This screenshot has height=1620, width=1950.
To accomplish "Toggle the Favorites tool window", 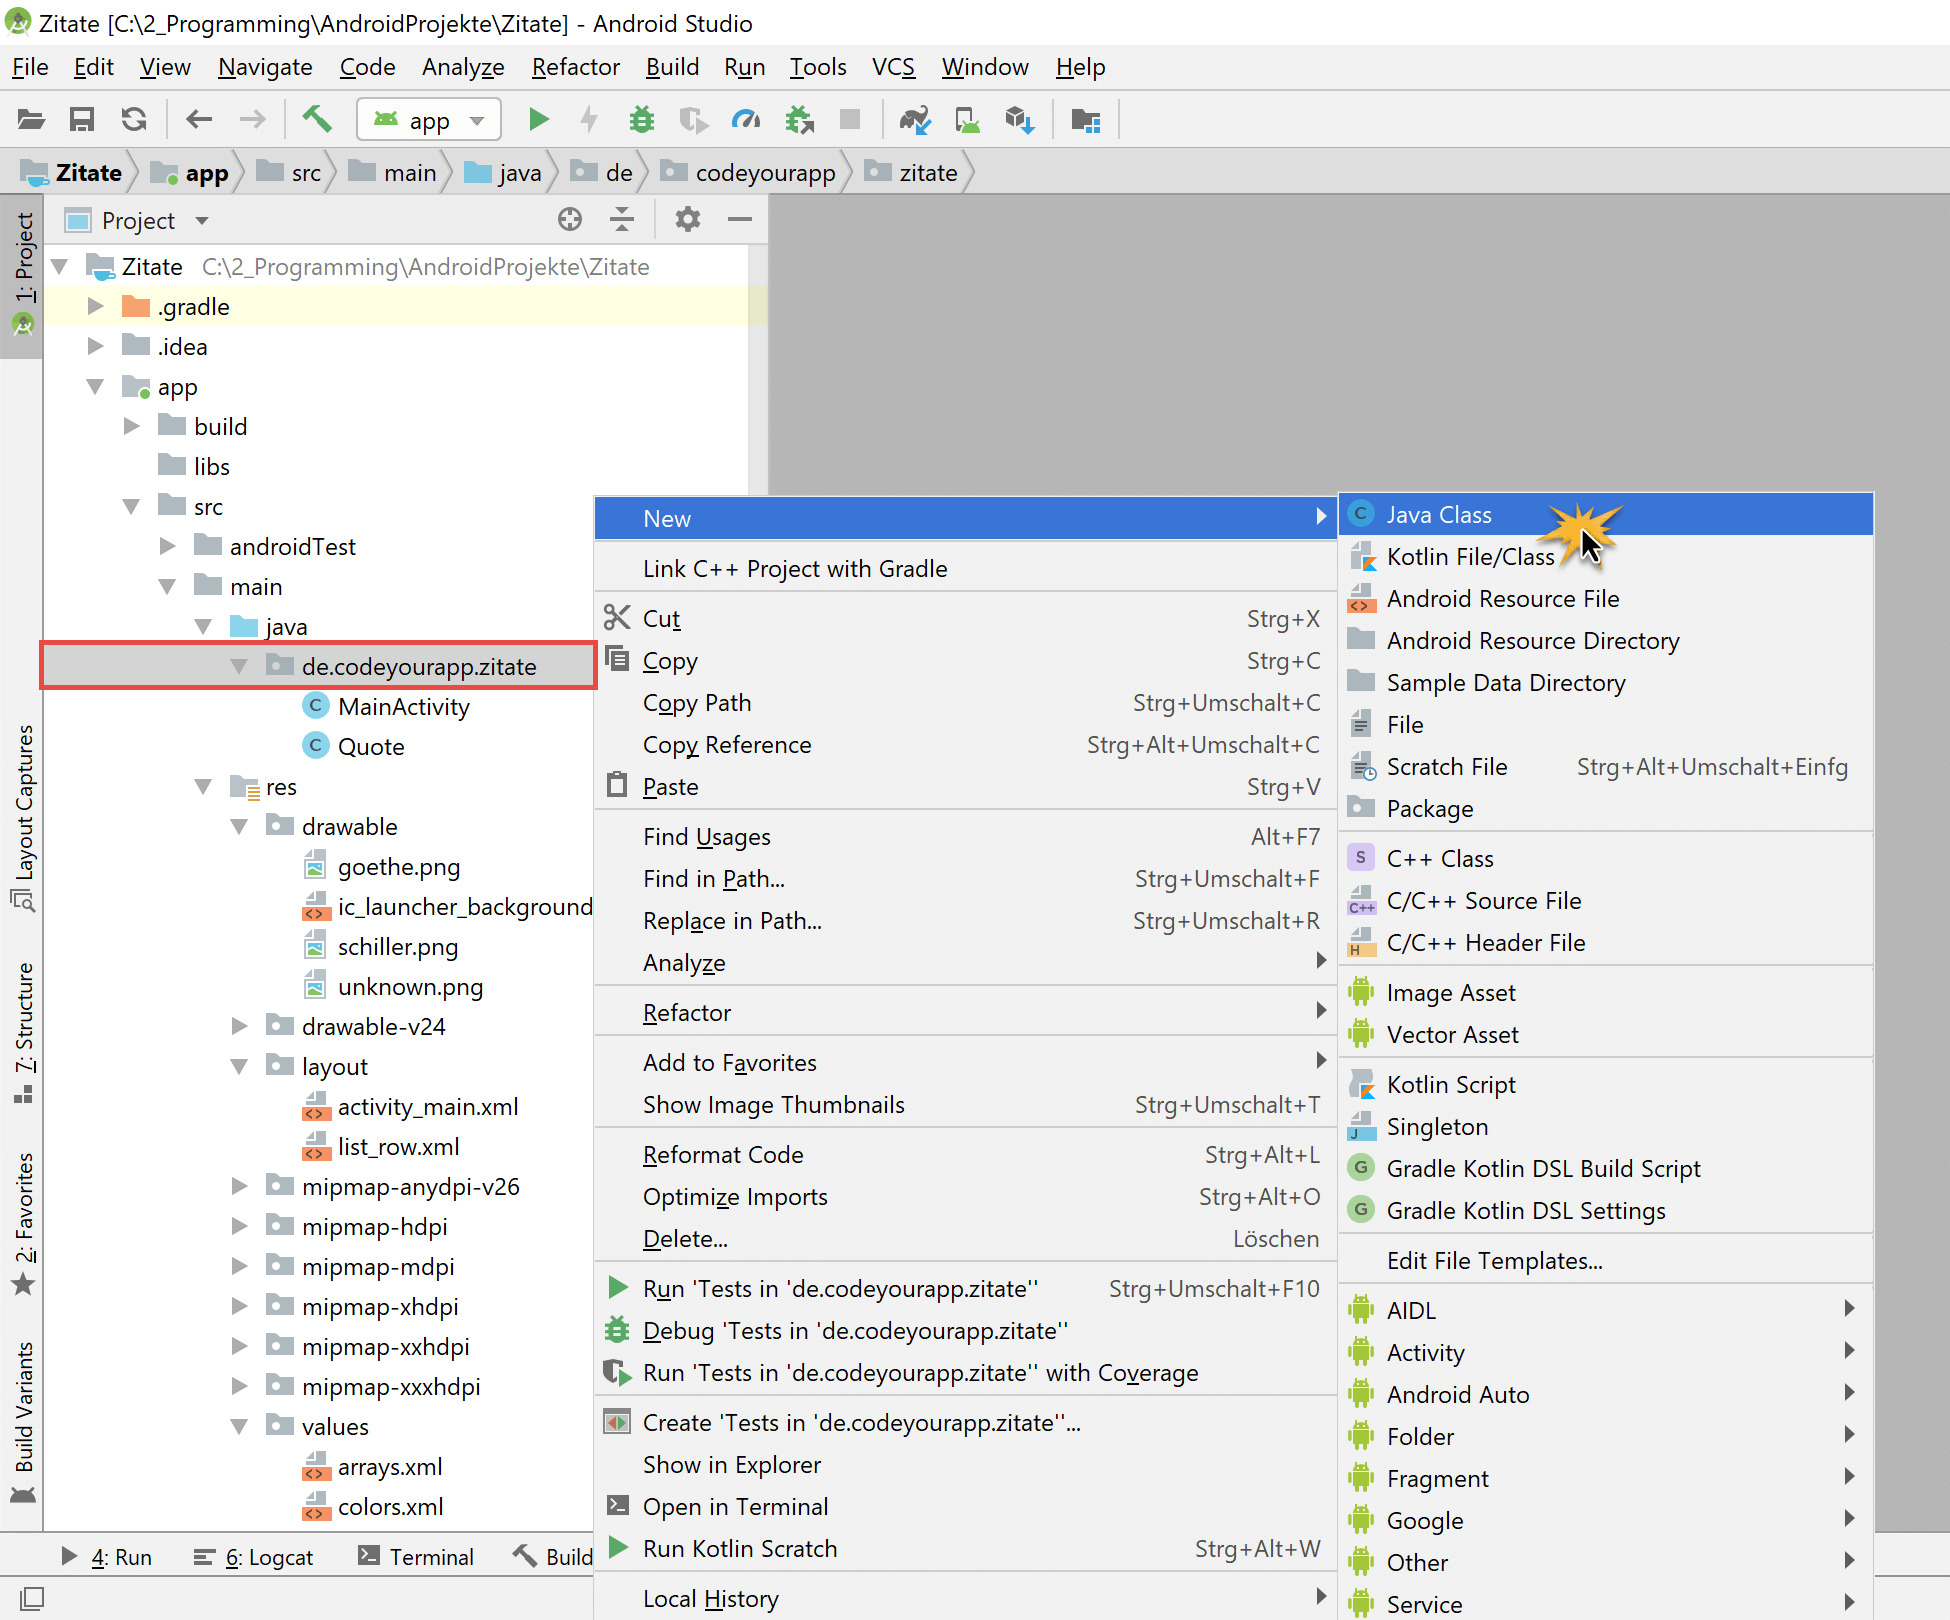I will point(24,1222).
